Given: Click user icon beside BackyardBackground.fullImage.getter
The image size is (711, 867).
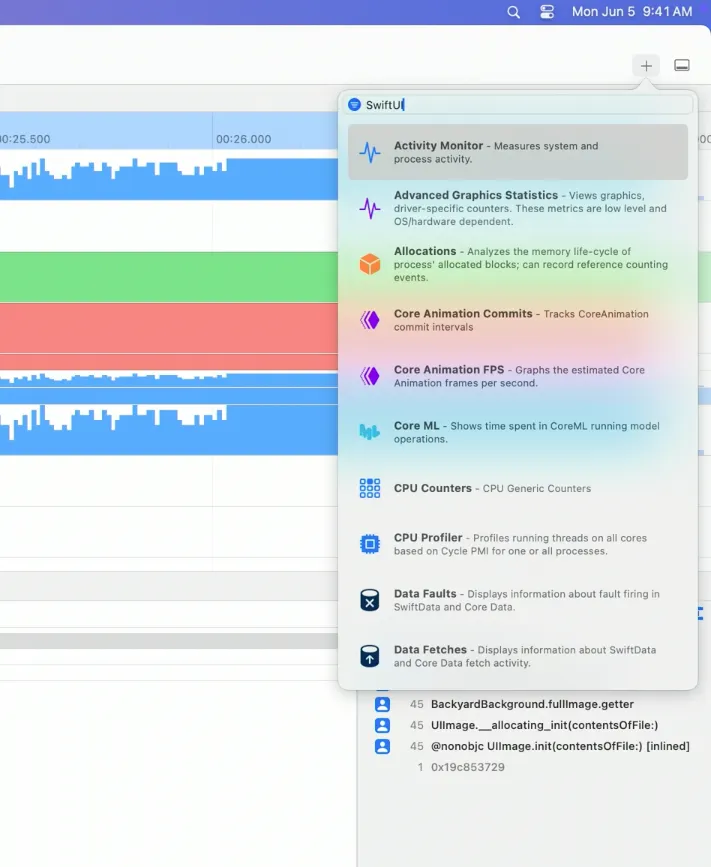Looking at the screenshot, I should tap(382, 704).
